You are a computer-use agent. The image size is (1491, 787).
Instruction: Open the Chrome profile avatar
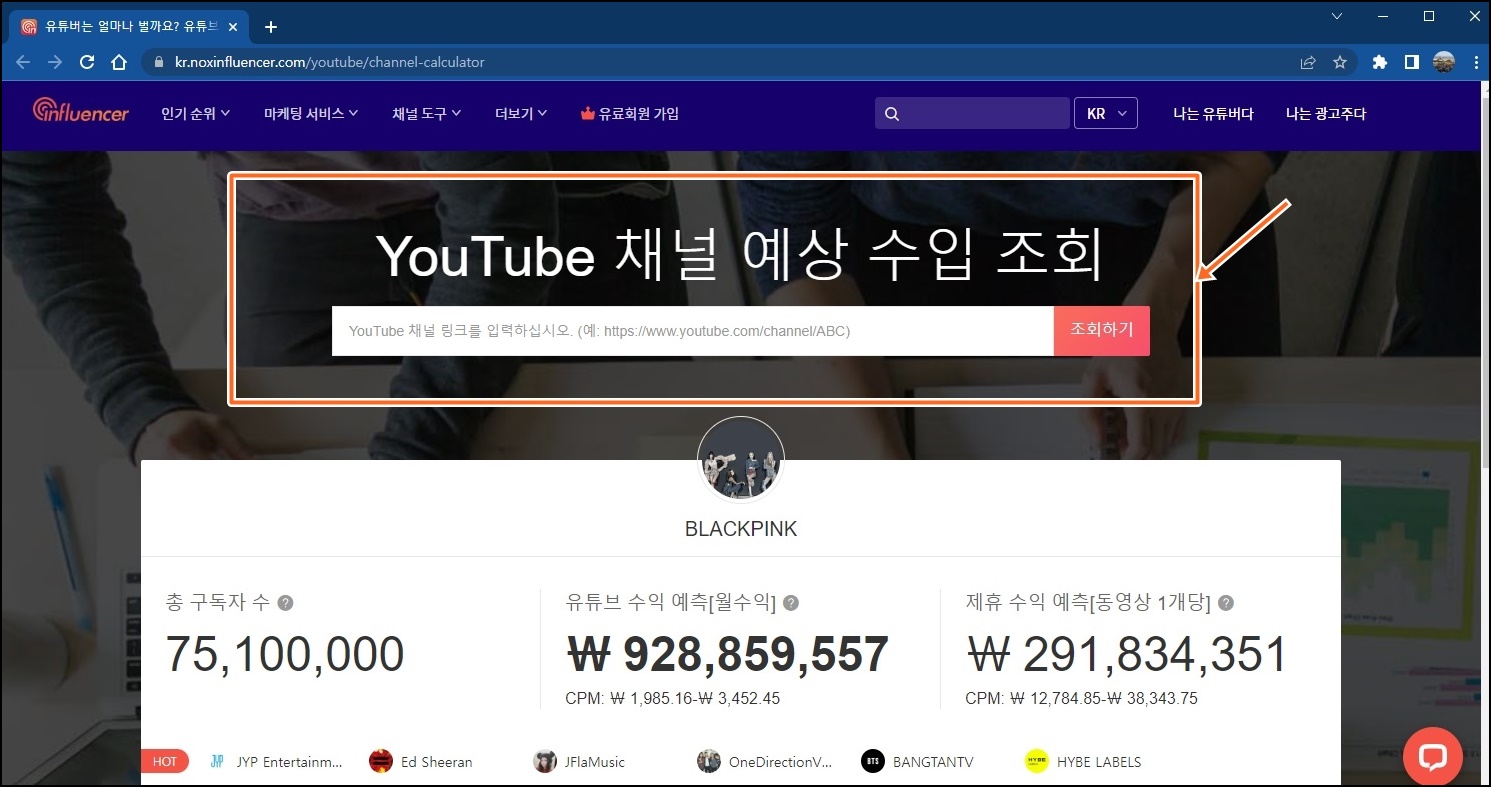coord(1444,62)
